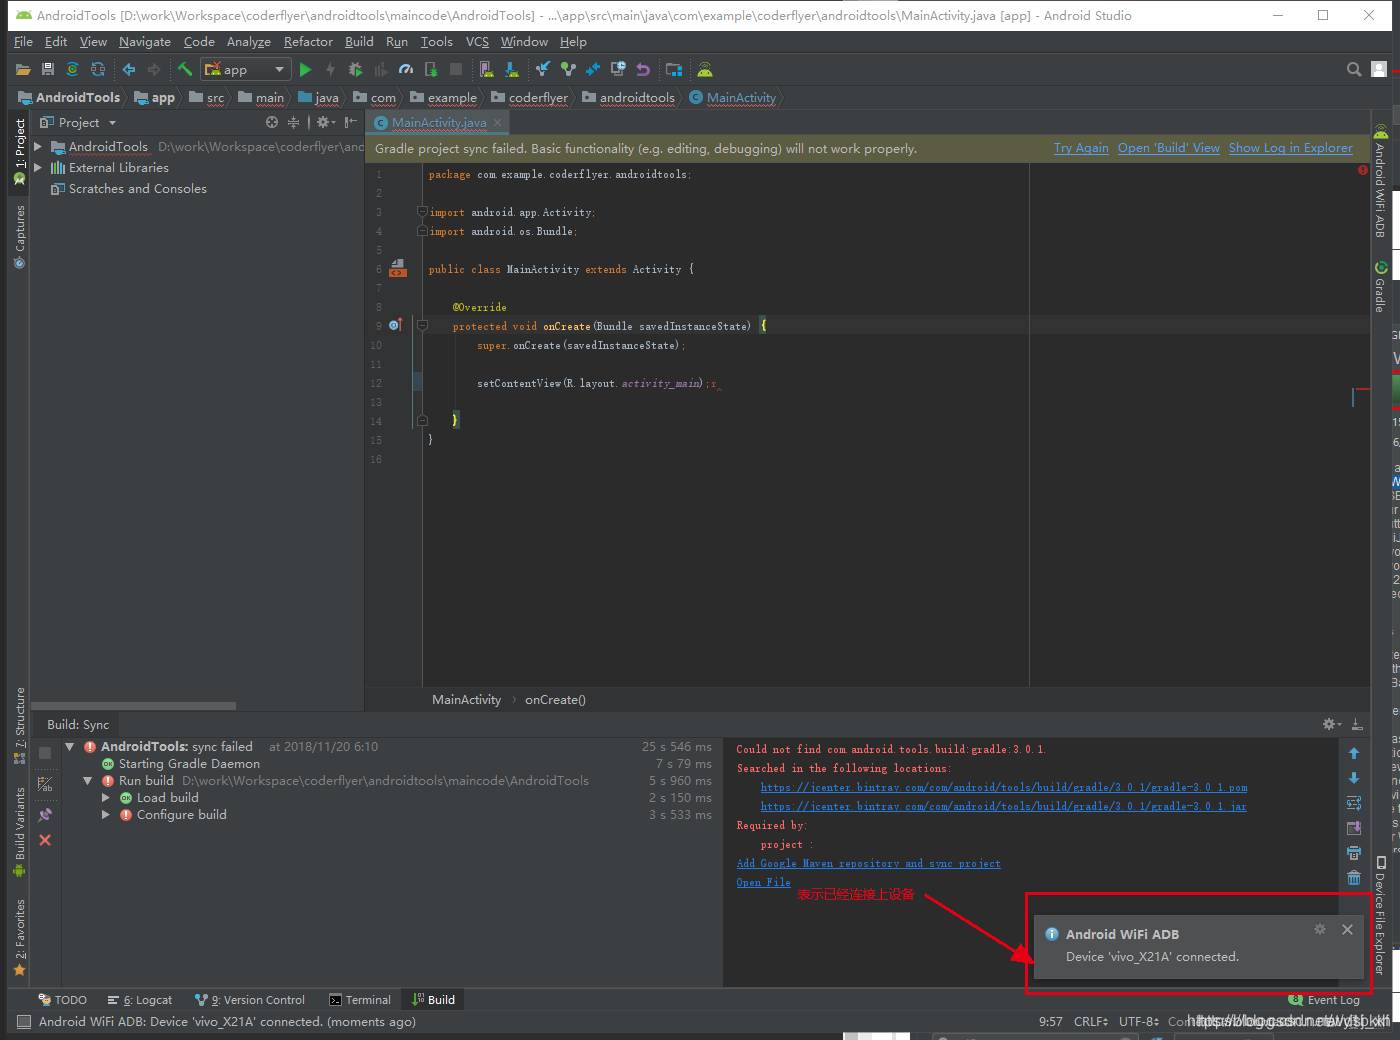Click the pin tab icon in Build panel
This screenshot has height=1040, width=1400.
click(x=45, y=815)
